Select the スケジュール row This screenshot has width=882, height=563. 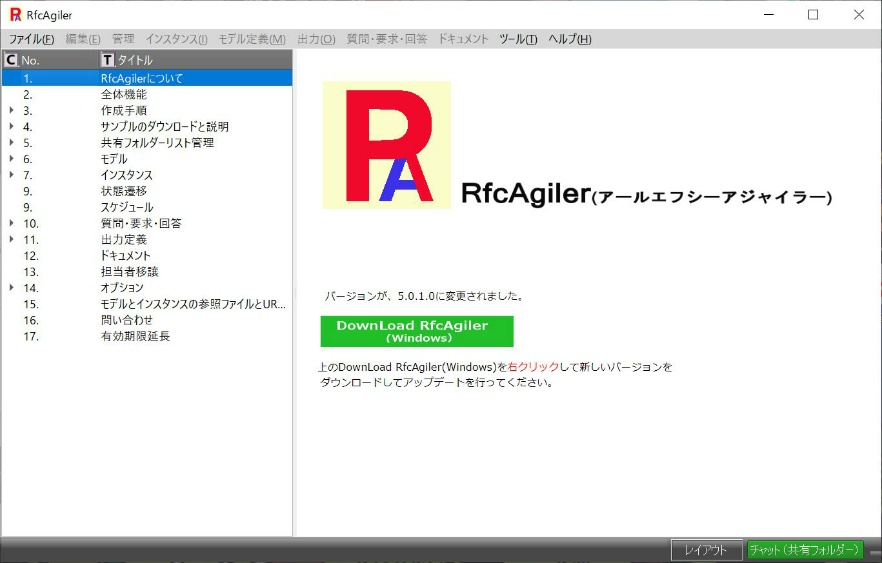(147, 207)
